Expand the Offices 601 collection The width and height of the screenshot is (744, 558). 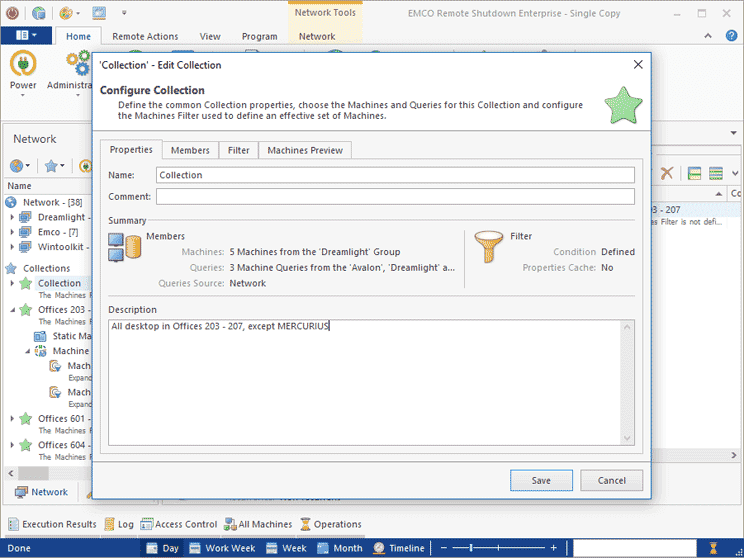(12, 418)
